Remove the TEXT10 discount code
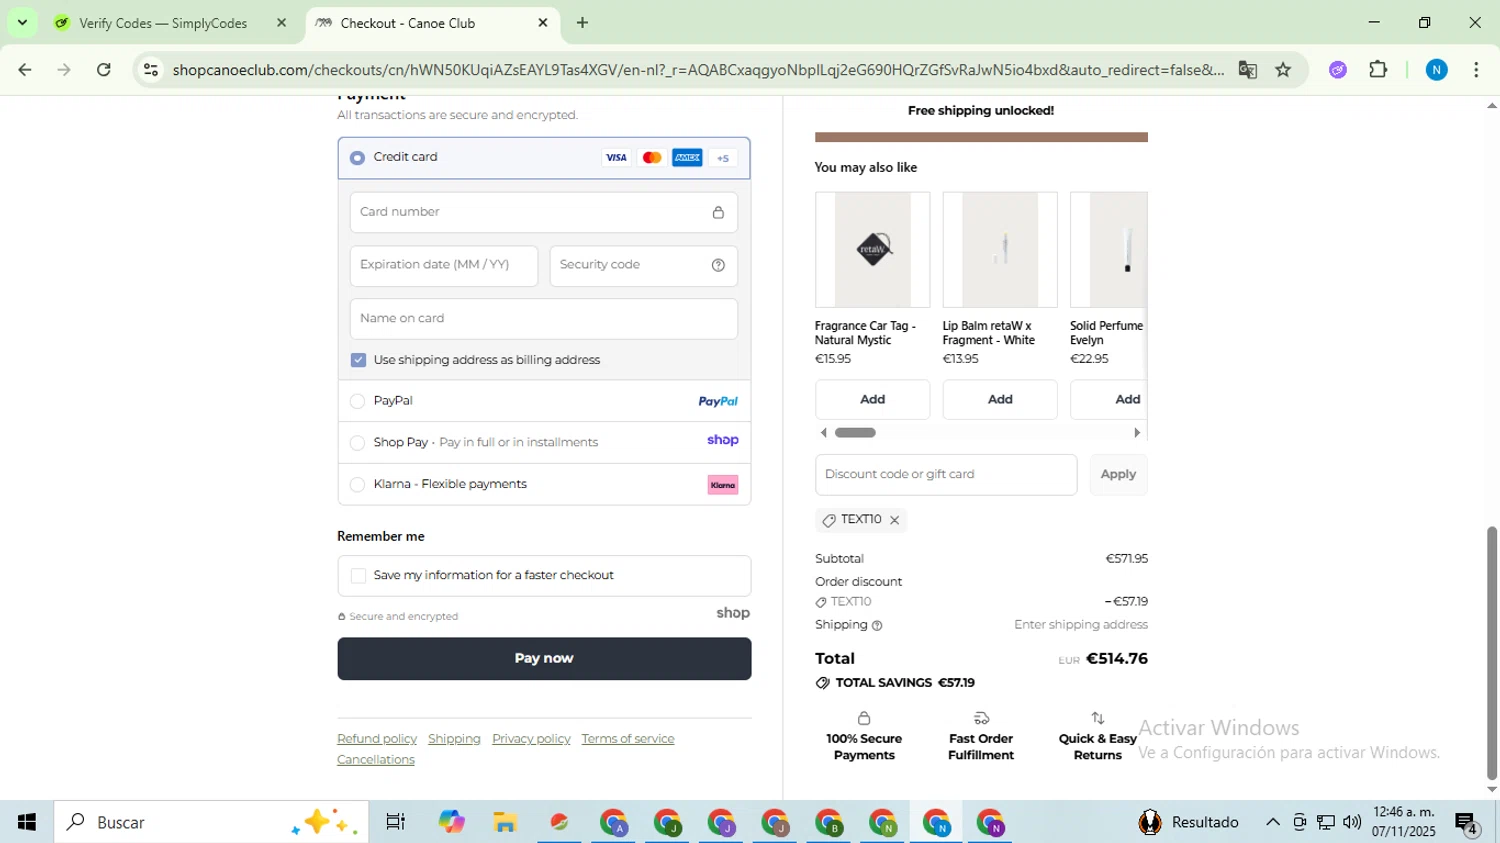The width and height of the screenshot is (1500, 843). click(x=894, y=520)
